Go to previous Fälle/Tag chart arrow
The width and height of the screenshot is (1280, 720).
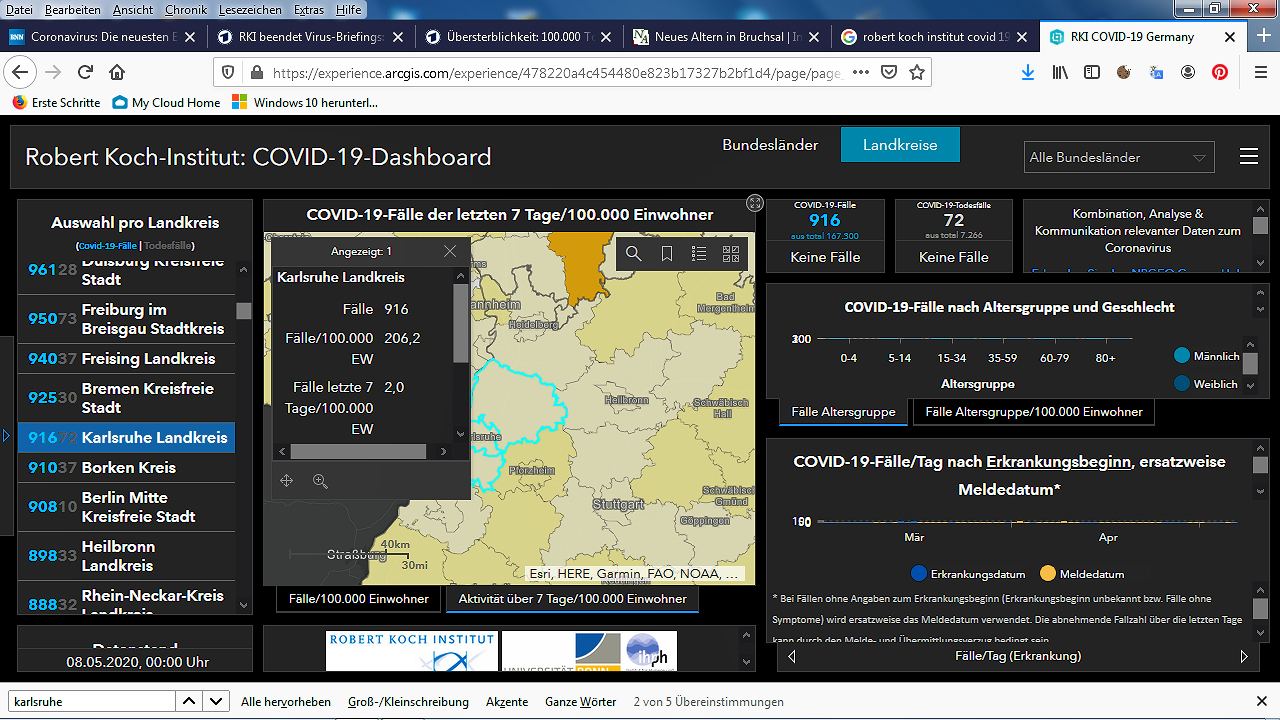click(792, 656)
